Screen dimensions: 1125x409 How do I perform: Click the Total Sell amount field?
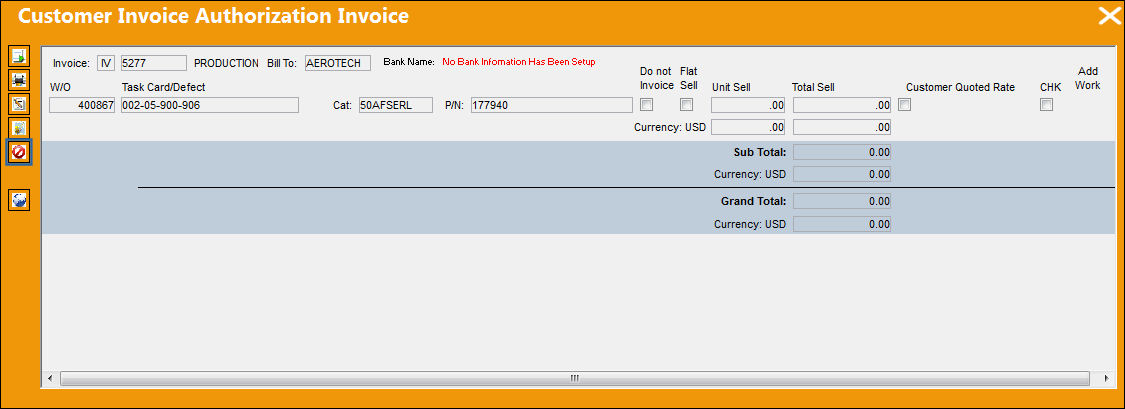coord(842,105)
